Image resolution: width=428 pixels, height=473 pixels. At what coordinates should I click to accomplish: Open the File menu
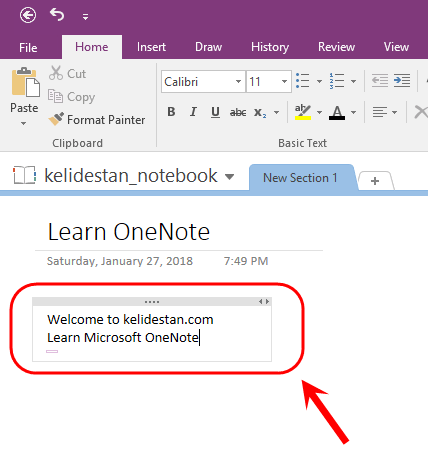(28, 47)
